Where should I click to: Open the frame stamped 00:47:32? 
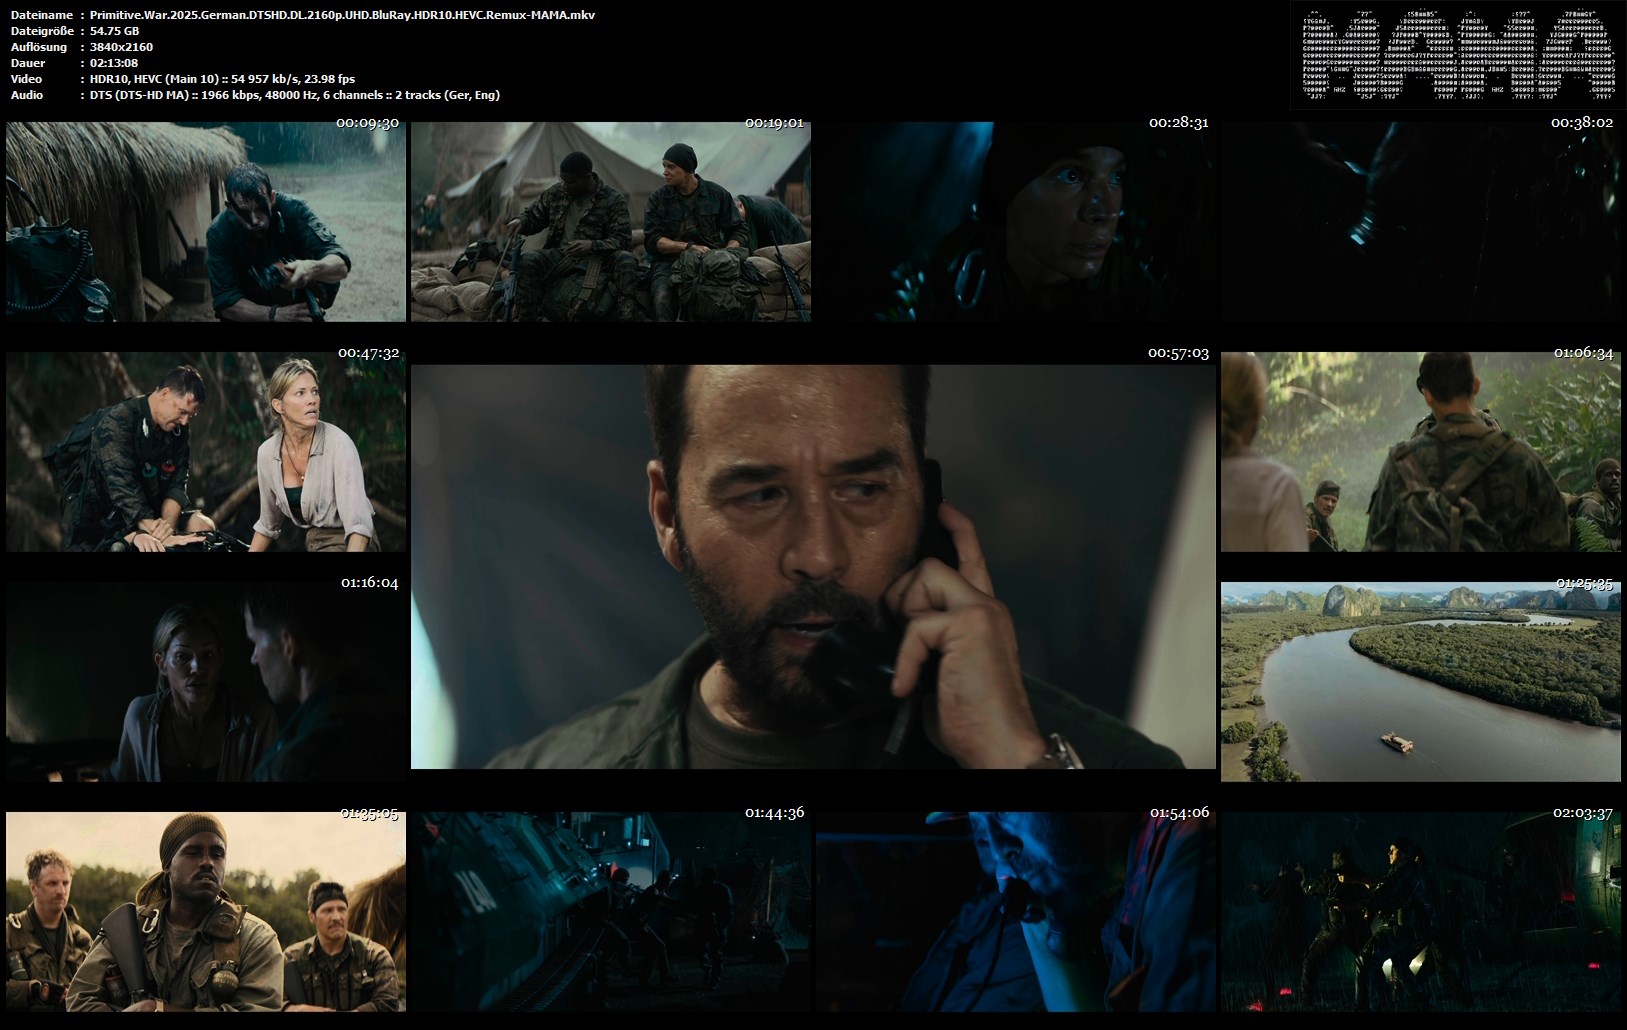206,452
